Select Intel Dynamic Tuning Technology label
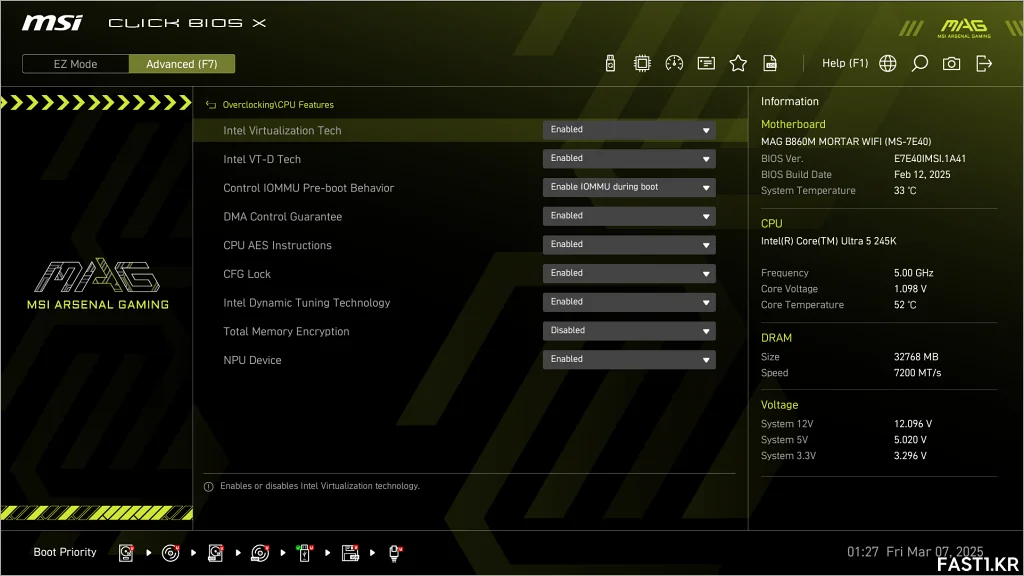 click(306, 303)
